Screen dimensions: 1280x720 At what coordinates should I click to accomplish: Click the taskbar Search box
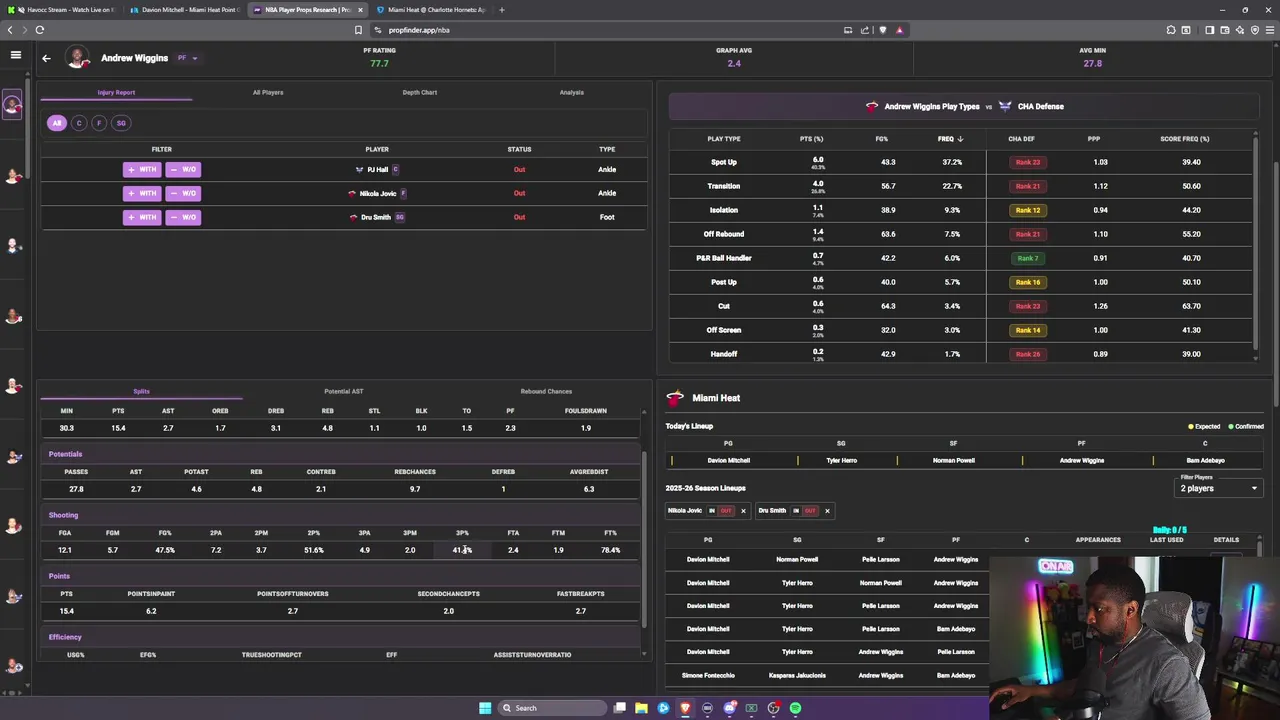(553, 708)
